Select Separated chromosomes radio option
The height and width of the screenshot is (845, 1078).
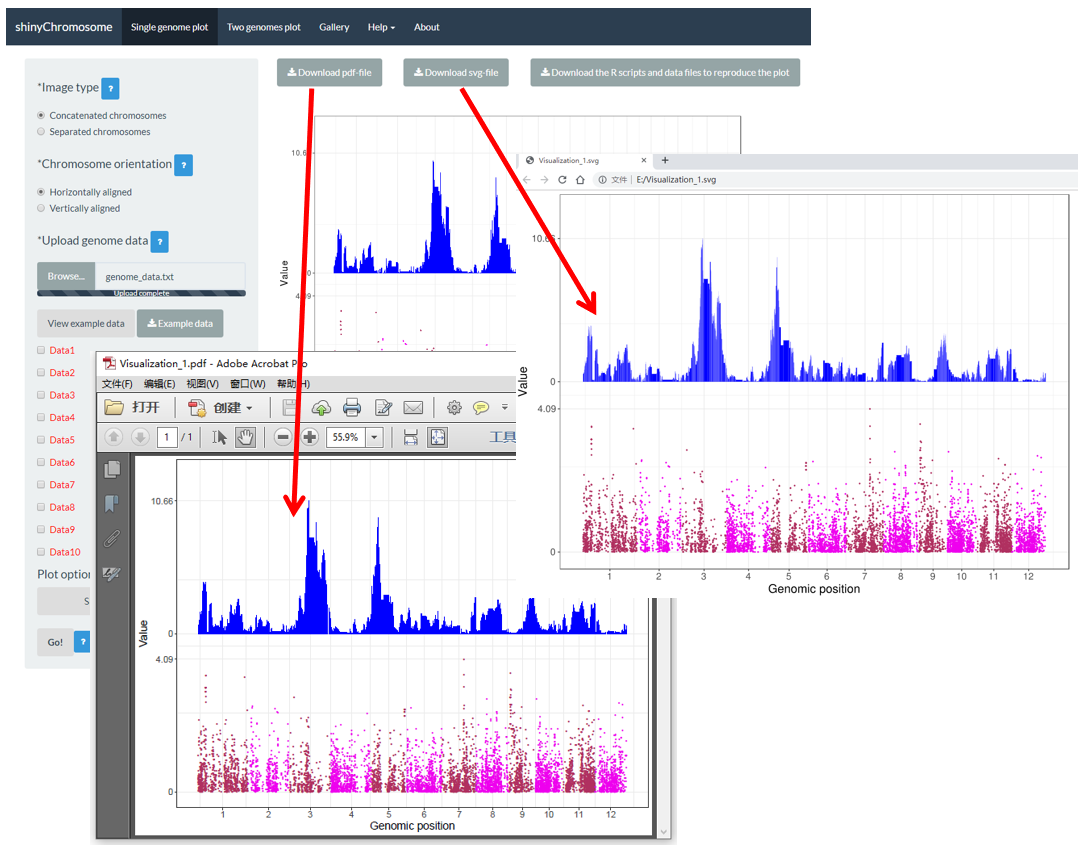tap(41, 131)
